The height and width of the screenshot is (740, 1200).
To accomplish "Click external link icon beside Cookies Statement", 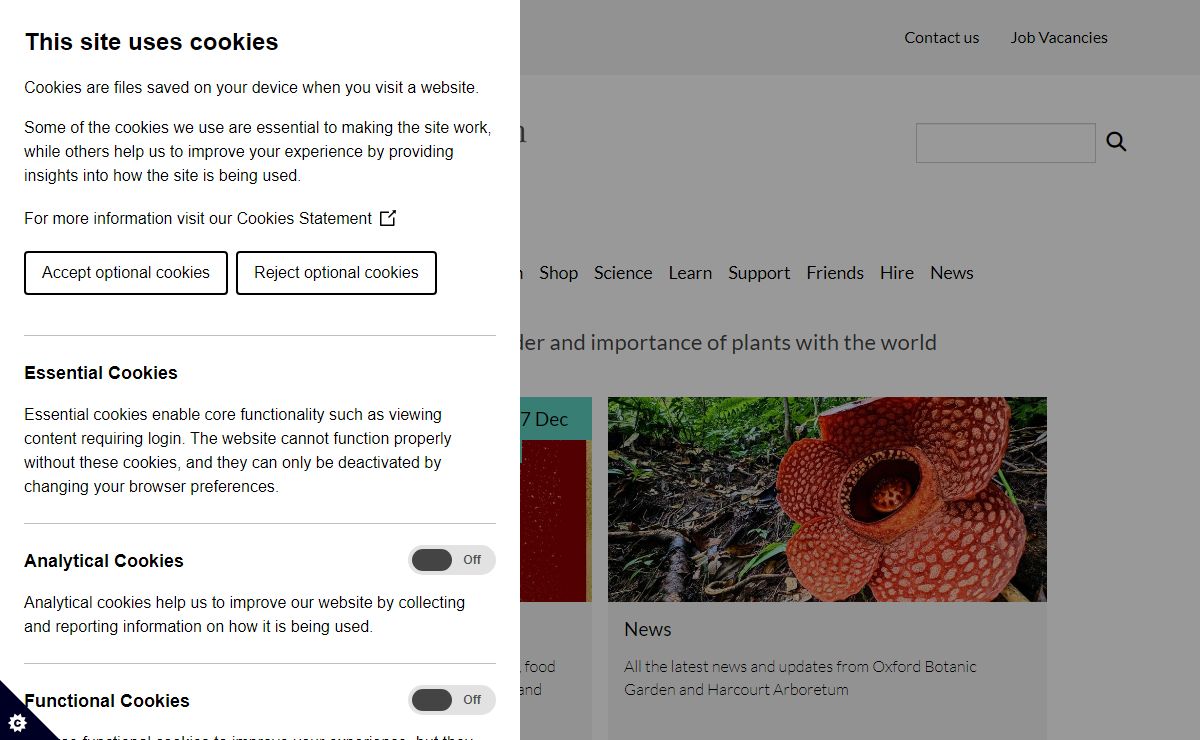I will point(388,218).
